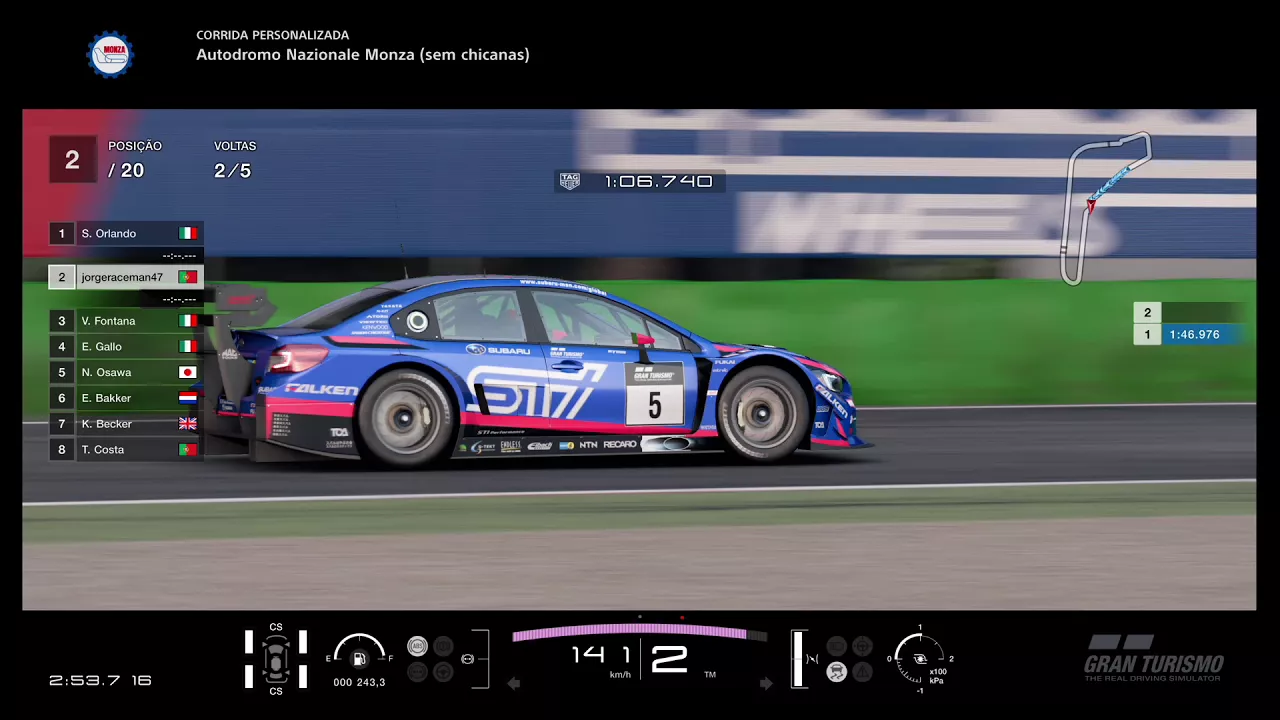Select the N. Osawa leaderboard row
Viewport: 1280px width, 720px height.
pos(126,372)
